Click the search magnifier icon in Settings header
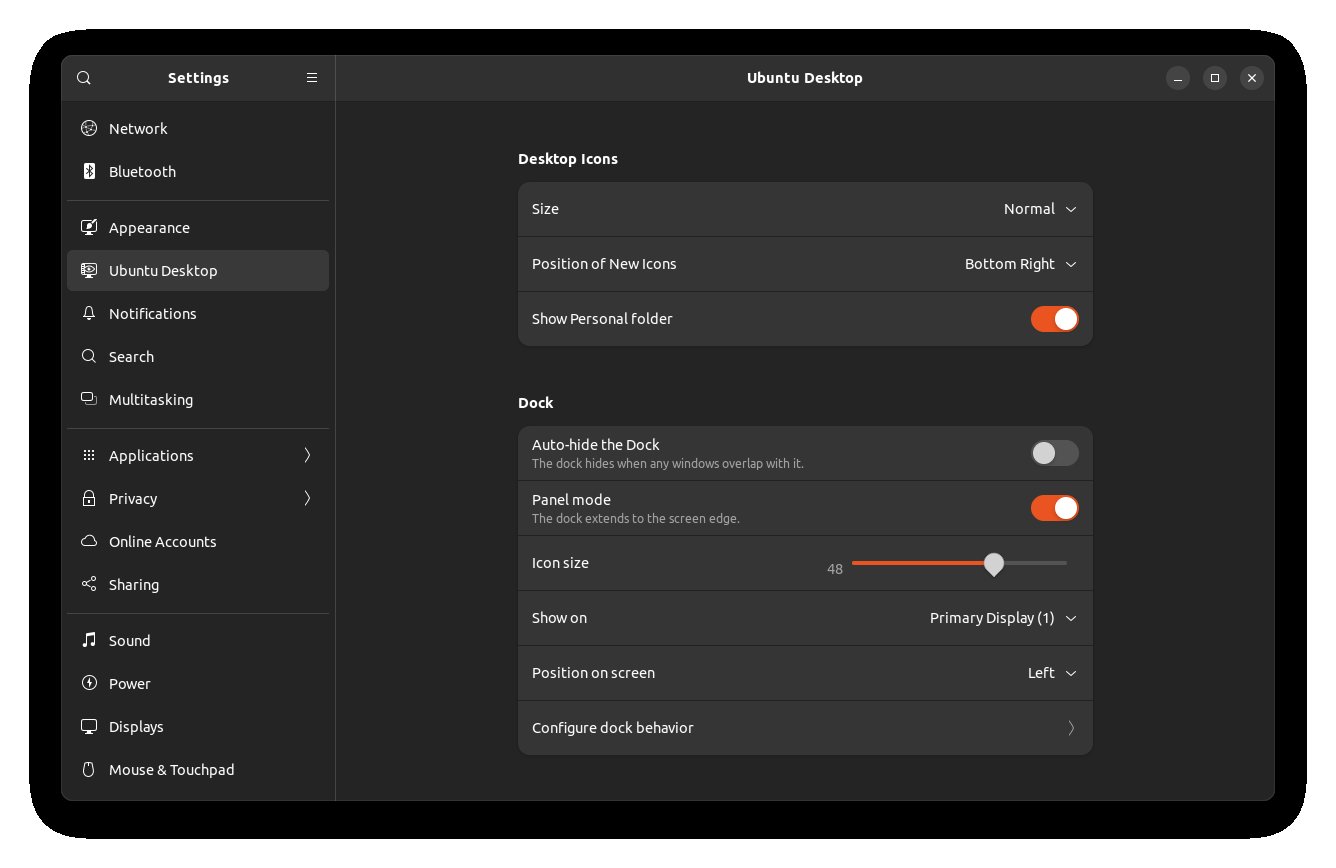The height and width of the screenshot is (868, 1336). 84,78
